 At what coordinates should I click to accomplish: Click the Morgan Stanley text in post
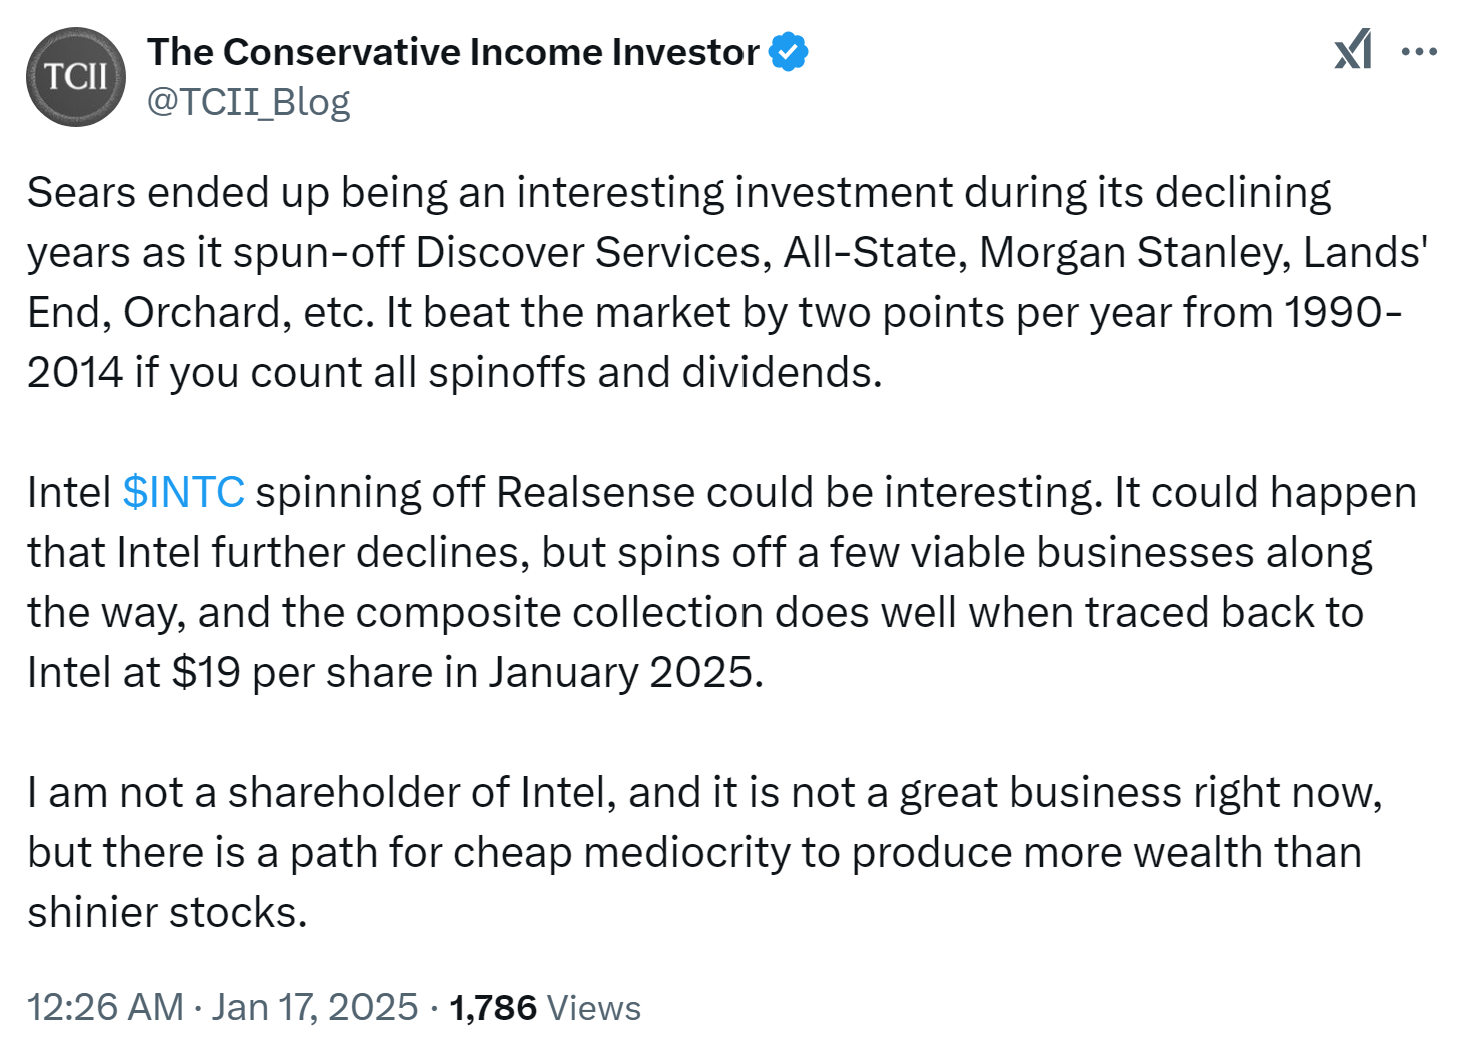(1134, 252)
